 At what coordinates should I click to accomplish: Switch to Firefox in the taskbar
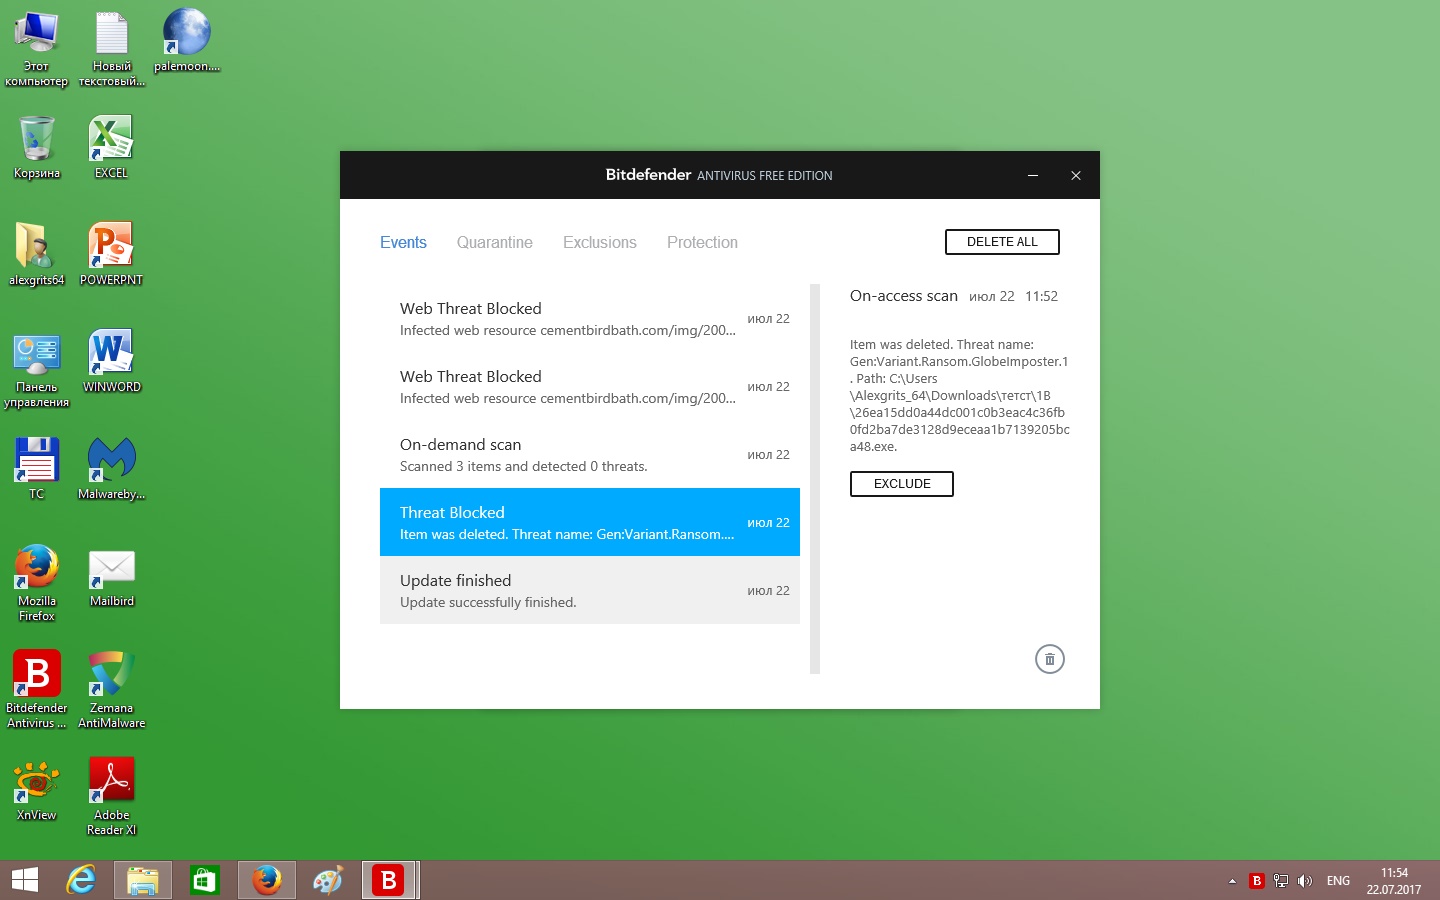pyautogui.click(x=267, y=880)
